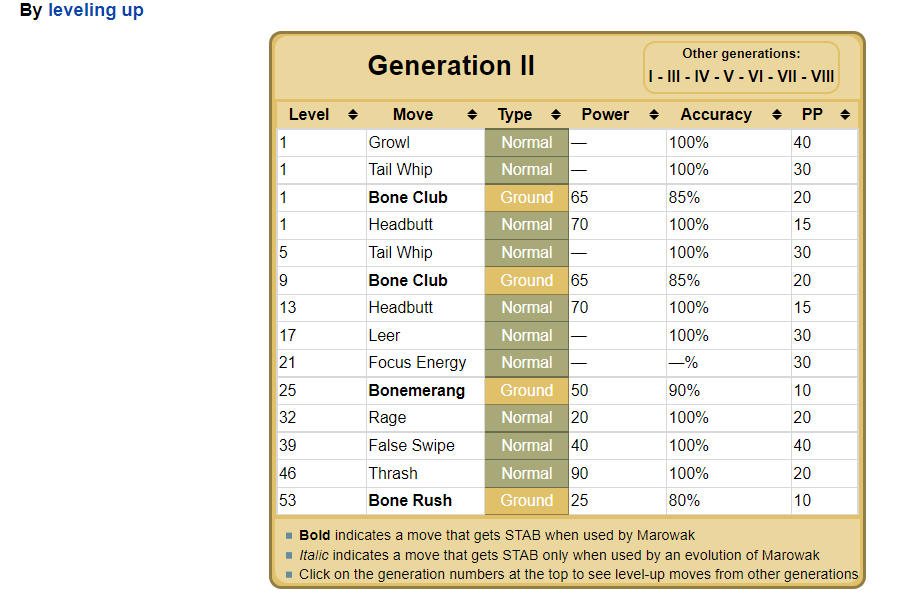911x596 pixels.
Task: Select the Power column header text
Action: pos(605,114)
